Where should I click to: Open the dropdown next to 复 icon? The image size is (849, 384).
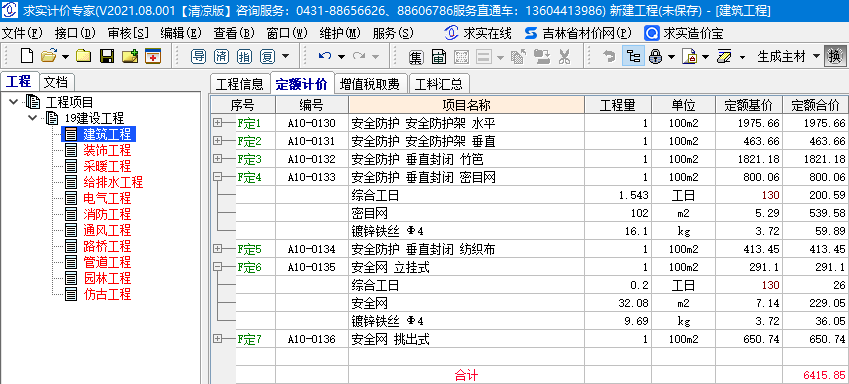285,56
